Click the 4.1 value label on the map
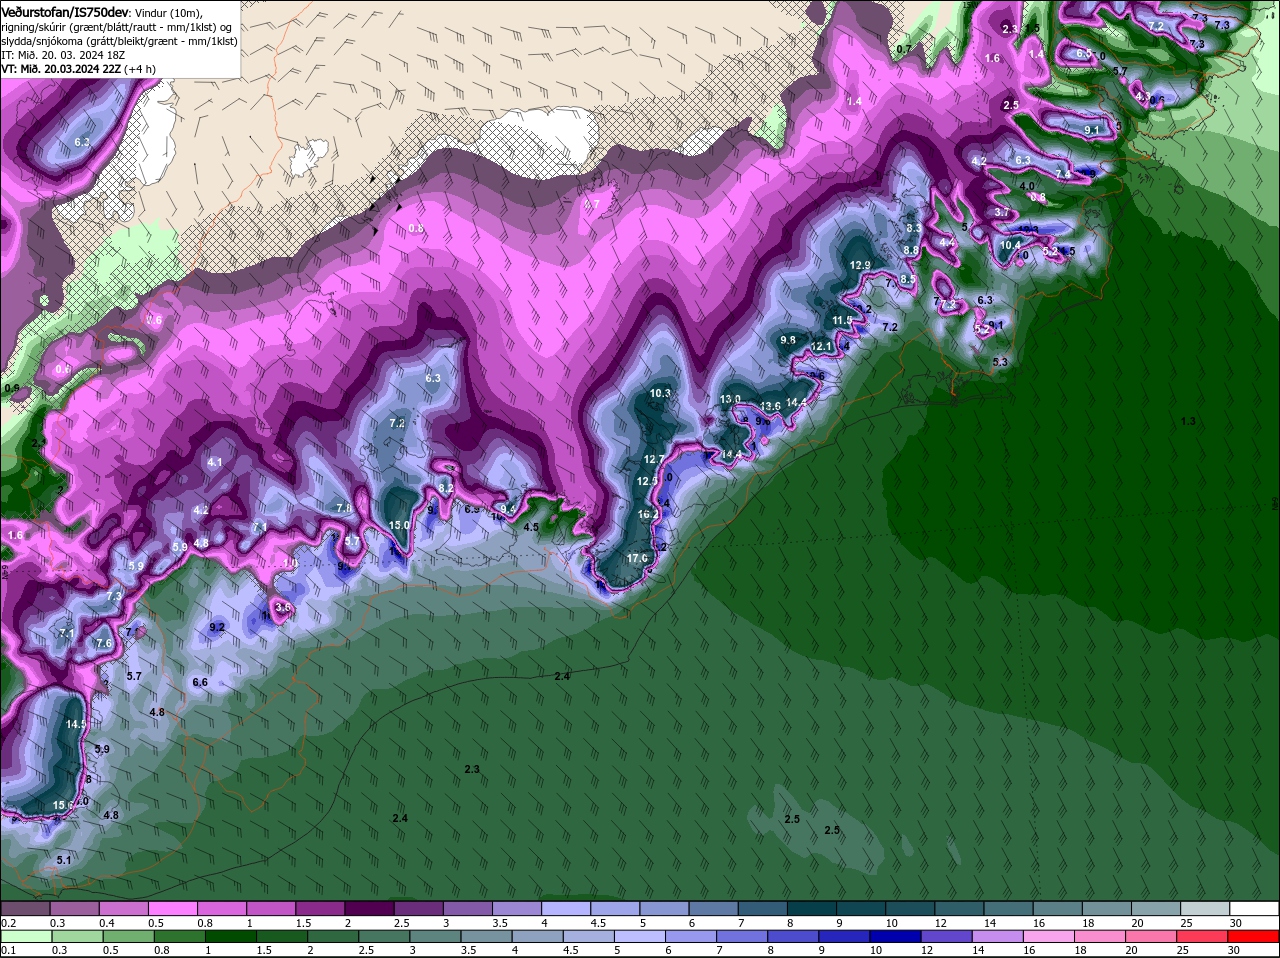This screenshot has height=958, width=1280. pos(215,462)
